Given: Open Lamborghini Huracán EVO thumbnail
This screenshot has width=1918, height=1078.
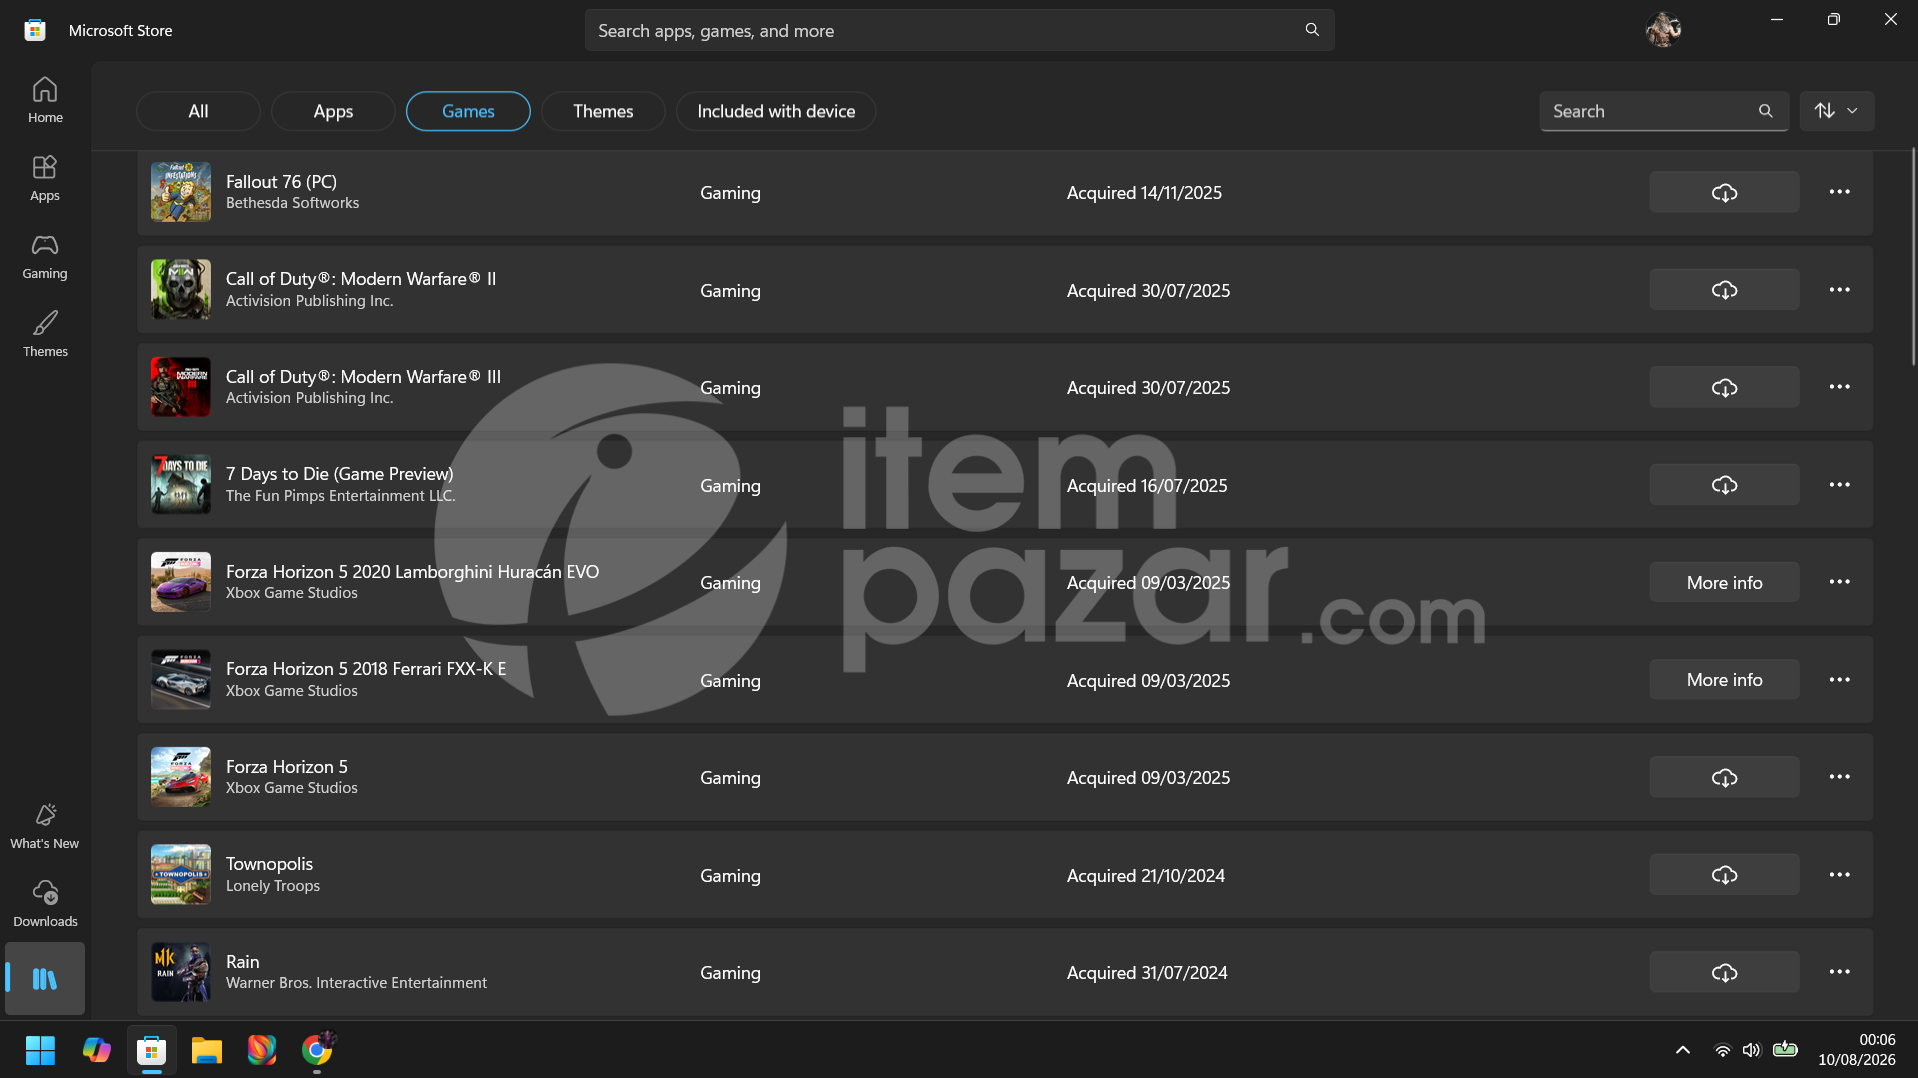Looking at the screenshot, I should (x=181, y=582).
